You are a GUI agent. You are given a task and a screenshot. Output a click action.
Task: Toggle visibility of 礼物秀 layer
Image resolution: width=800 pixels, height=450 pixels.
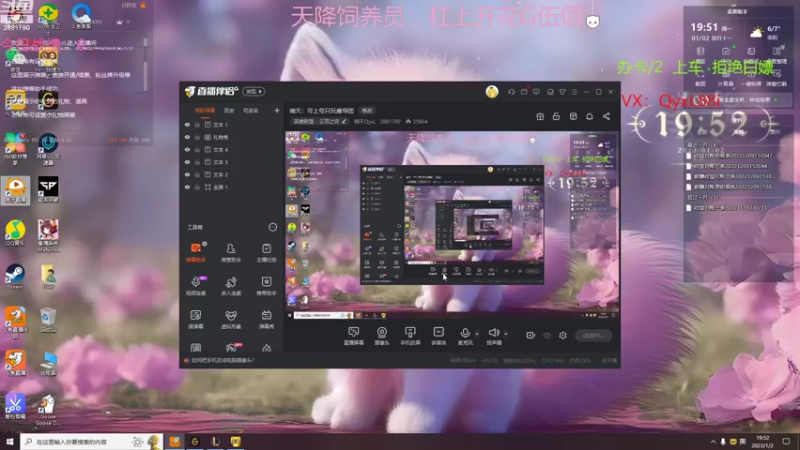point(187,137)
